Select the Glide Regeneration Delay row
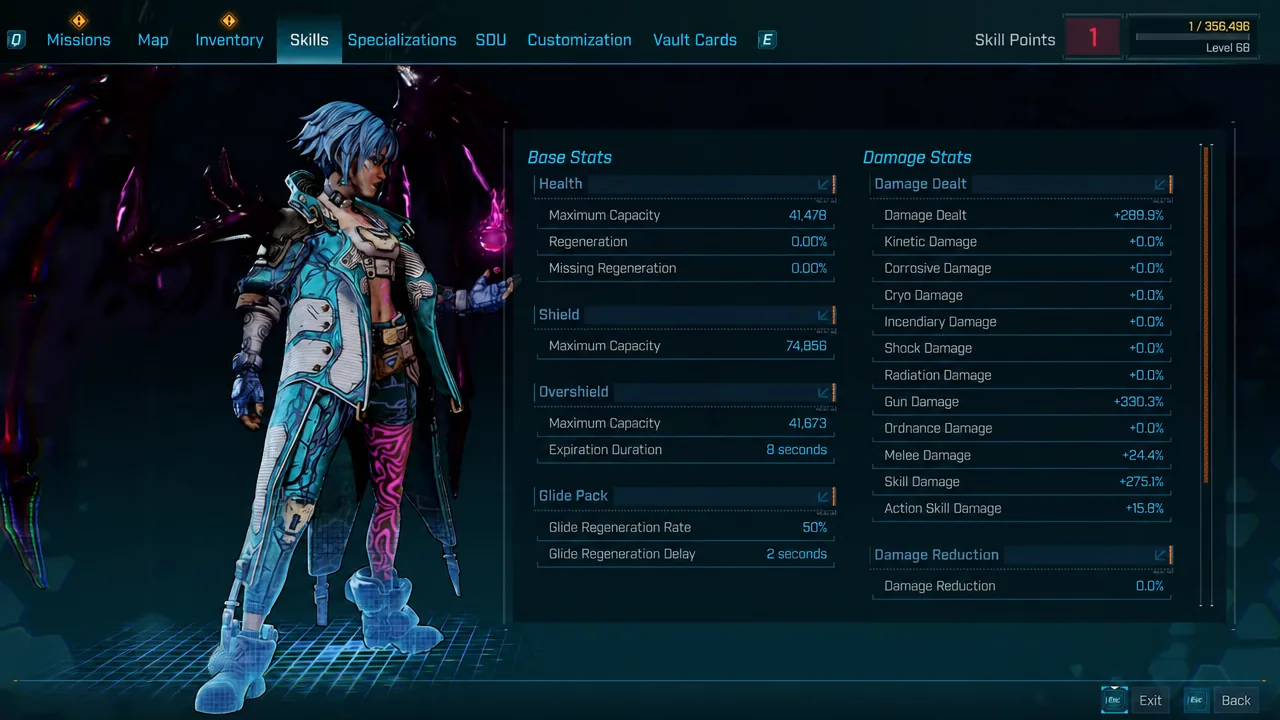Screen dimensions: 1280x720 [x=686, y=554]
